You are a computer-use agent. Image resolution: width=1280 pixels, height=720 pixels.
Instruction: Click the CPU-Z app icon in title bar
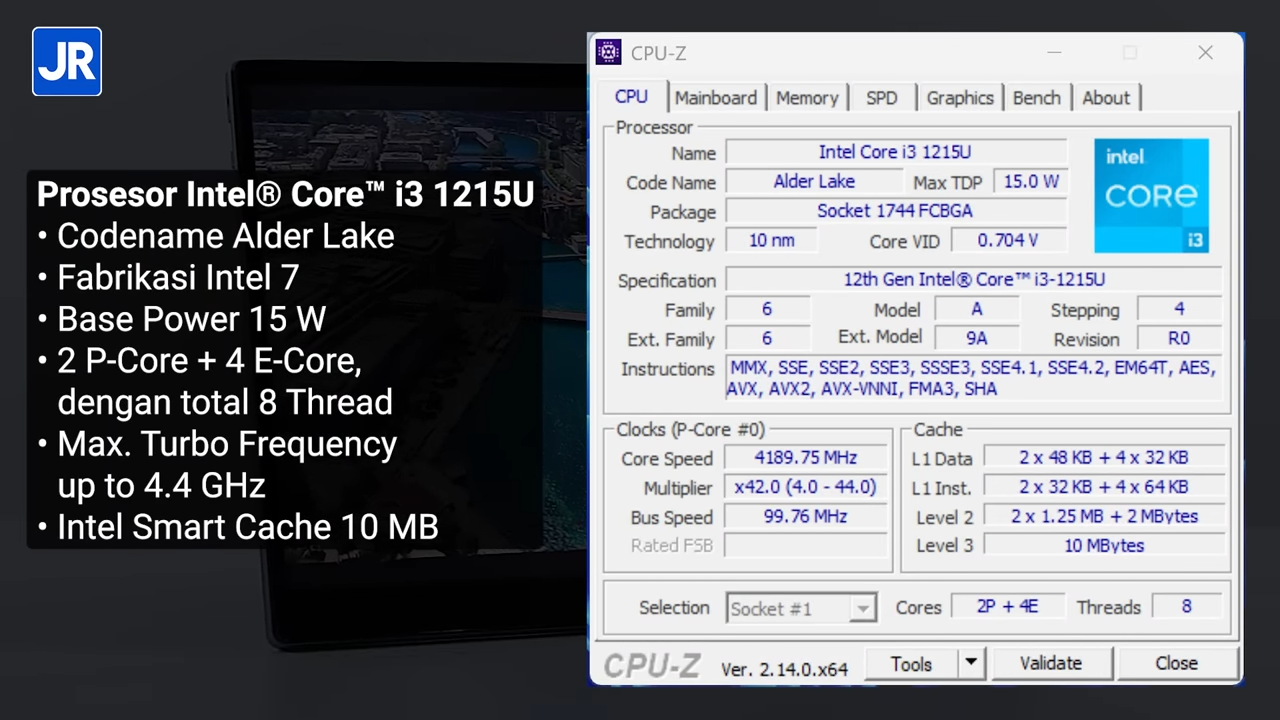(x=608, y=53)
